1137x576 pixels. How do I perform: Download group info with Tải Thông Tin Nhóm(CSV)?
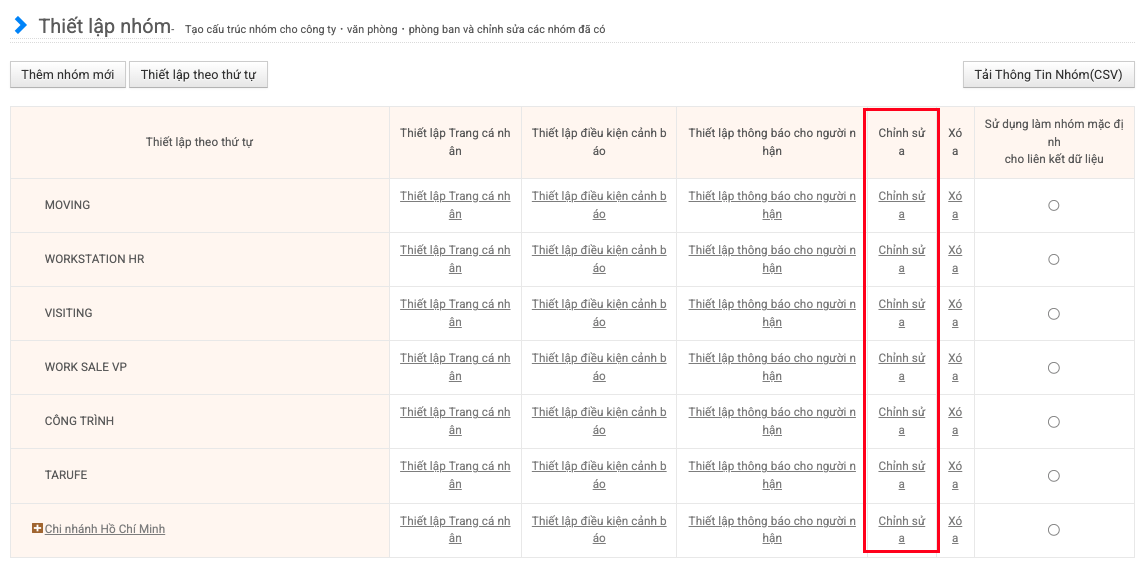(1048, 75)
